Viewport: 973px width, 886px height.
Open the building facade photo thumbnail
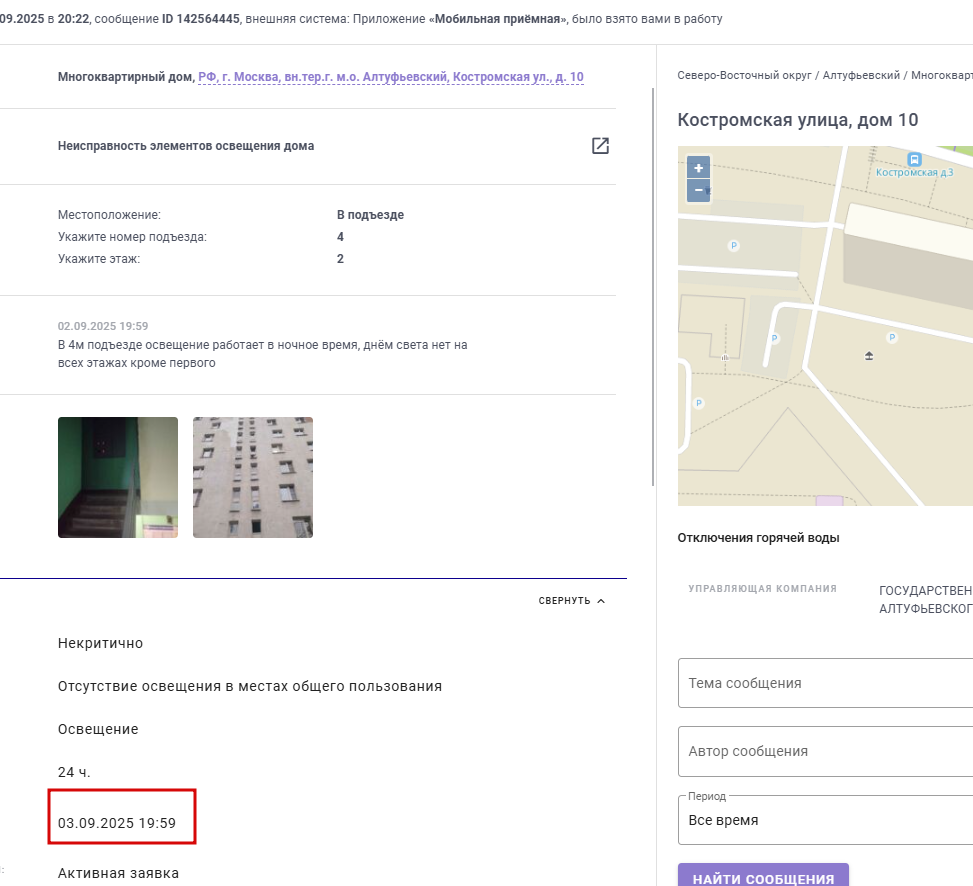pos(253,477)
